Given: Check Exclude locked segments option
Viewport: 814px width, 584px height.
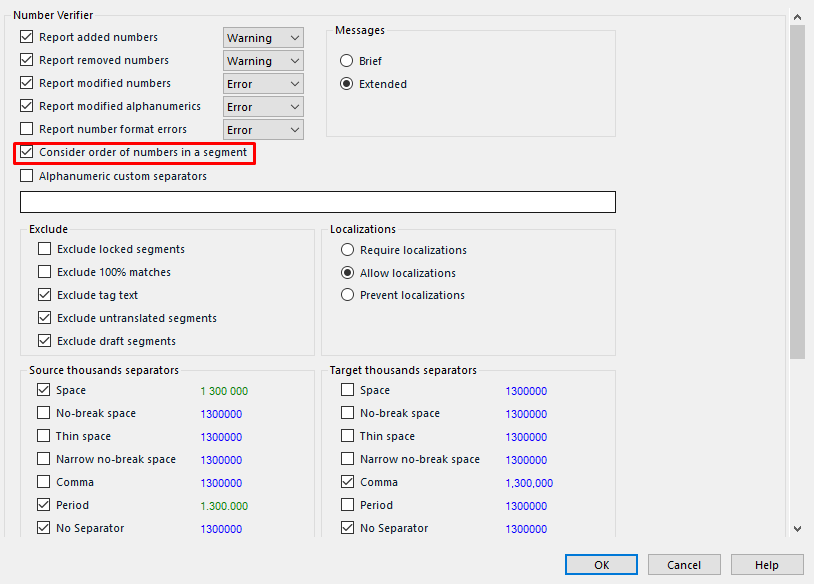Looking at the screenshot, I should (45, 249).
